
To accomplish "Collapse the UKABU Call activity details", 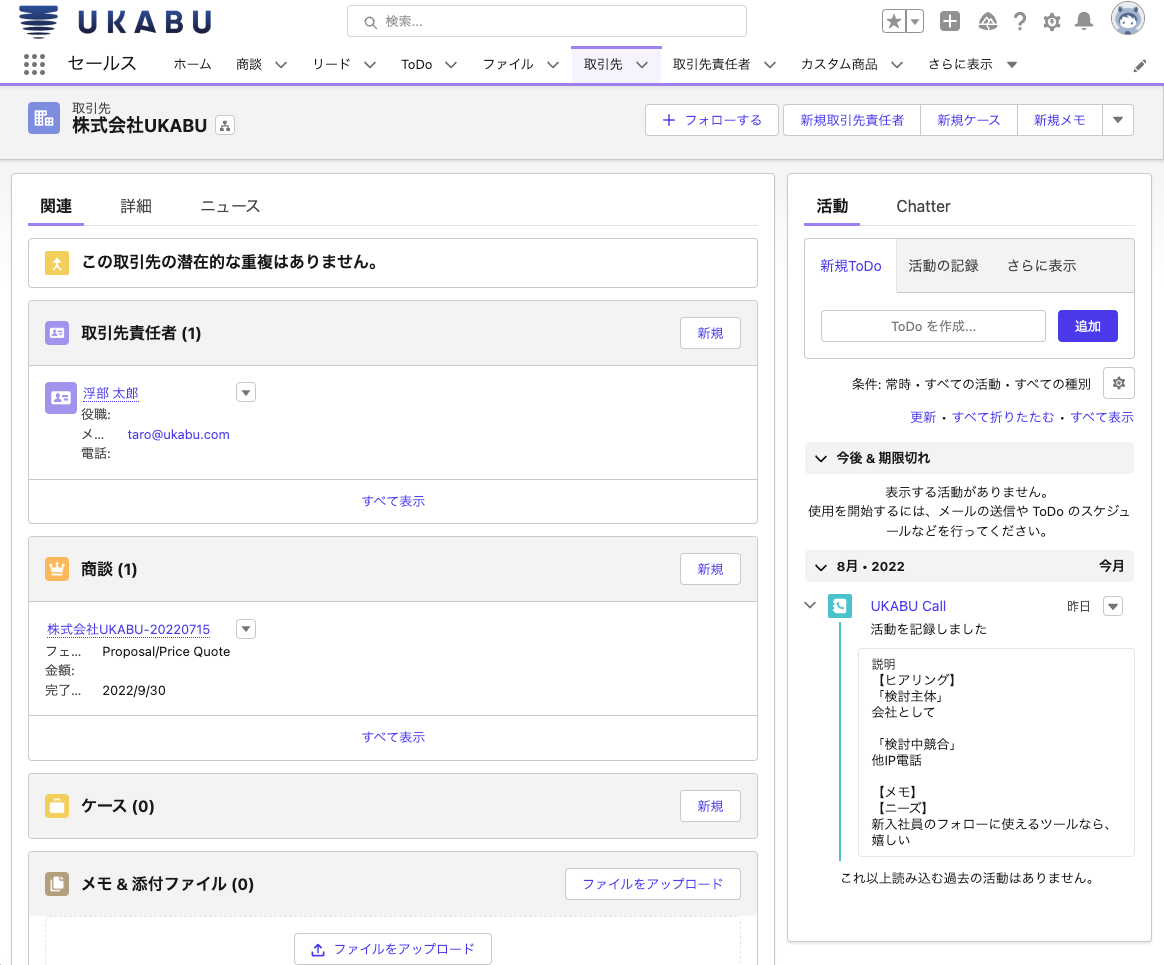I will (x=810, y=605).
